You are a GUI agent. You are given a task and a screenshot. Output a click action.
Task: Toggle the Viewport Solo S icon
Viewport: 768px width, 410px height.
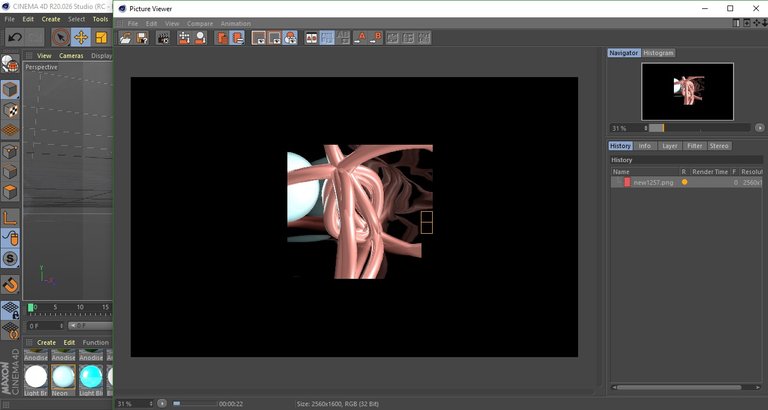pyautogui.click(x=10, y=258)
